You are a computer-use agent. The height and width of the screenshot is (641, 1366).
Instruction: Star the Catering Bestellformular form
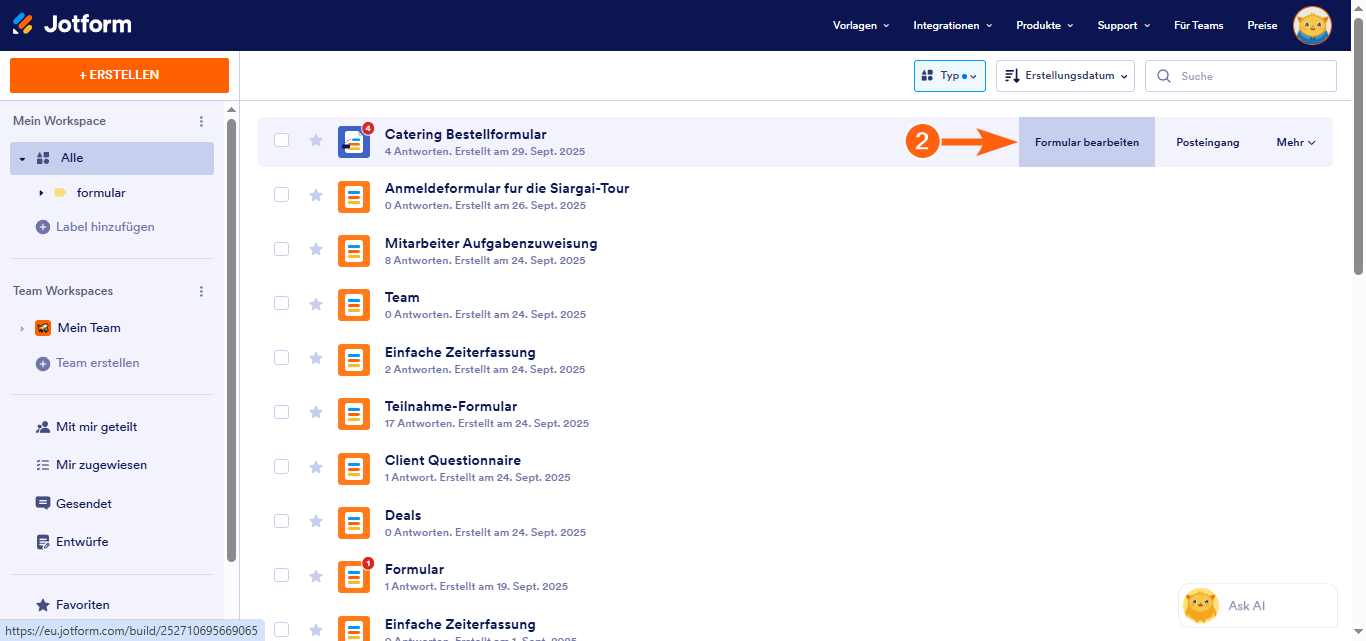click(316, 141)
